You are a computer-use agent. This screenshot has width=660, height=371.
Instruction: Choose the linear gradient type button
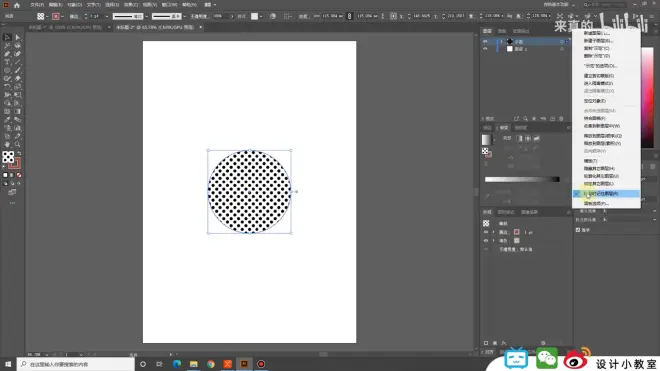(519, 139)
